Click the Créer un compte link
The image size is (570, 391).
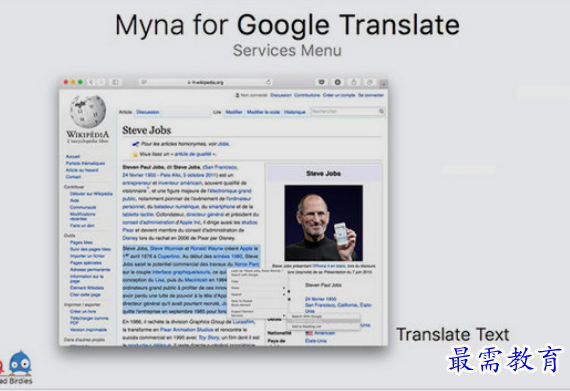coord(339,95)
